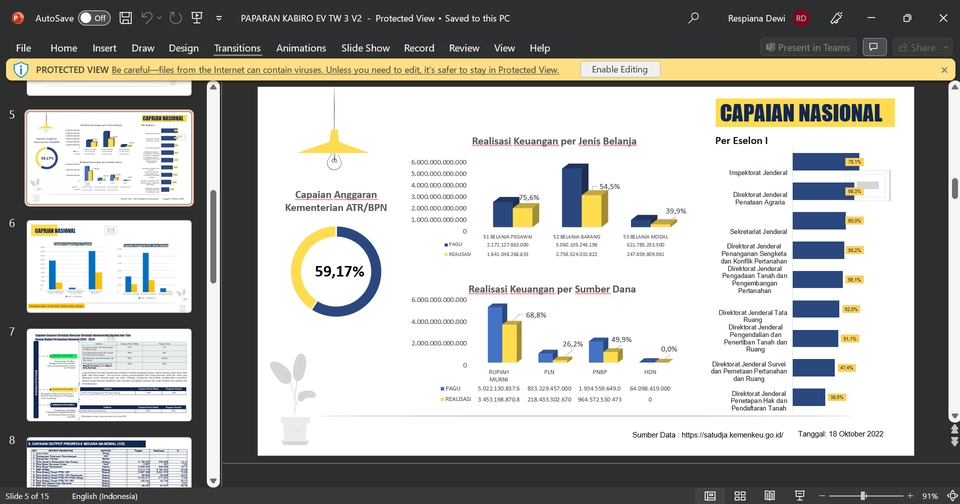Adjust the zoom slider in status bar
The width and height of the screenshot is (960, 504).
coord(863,496)
